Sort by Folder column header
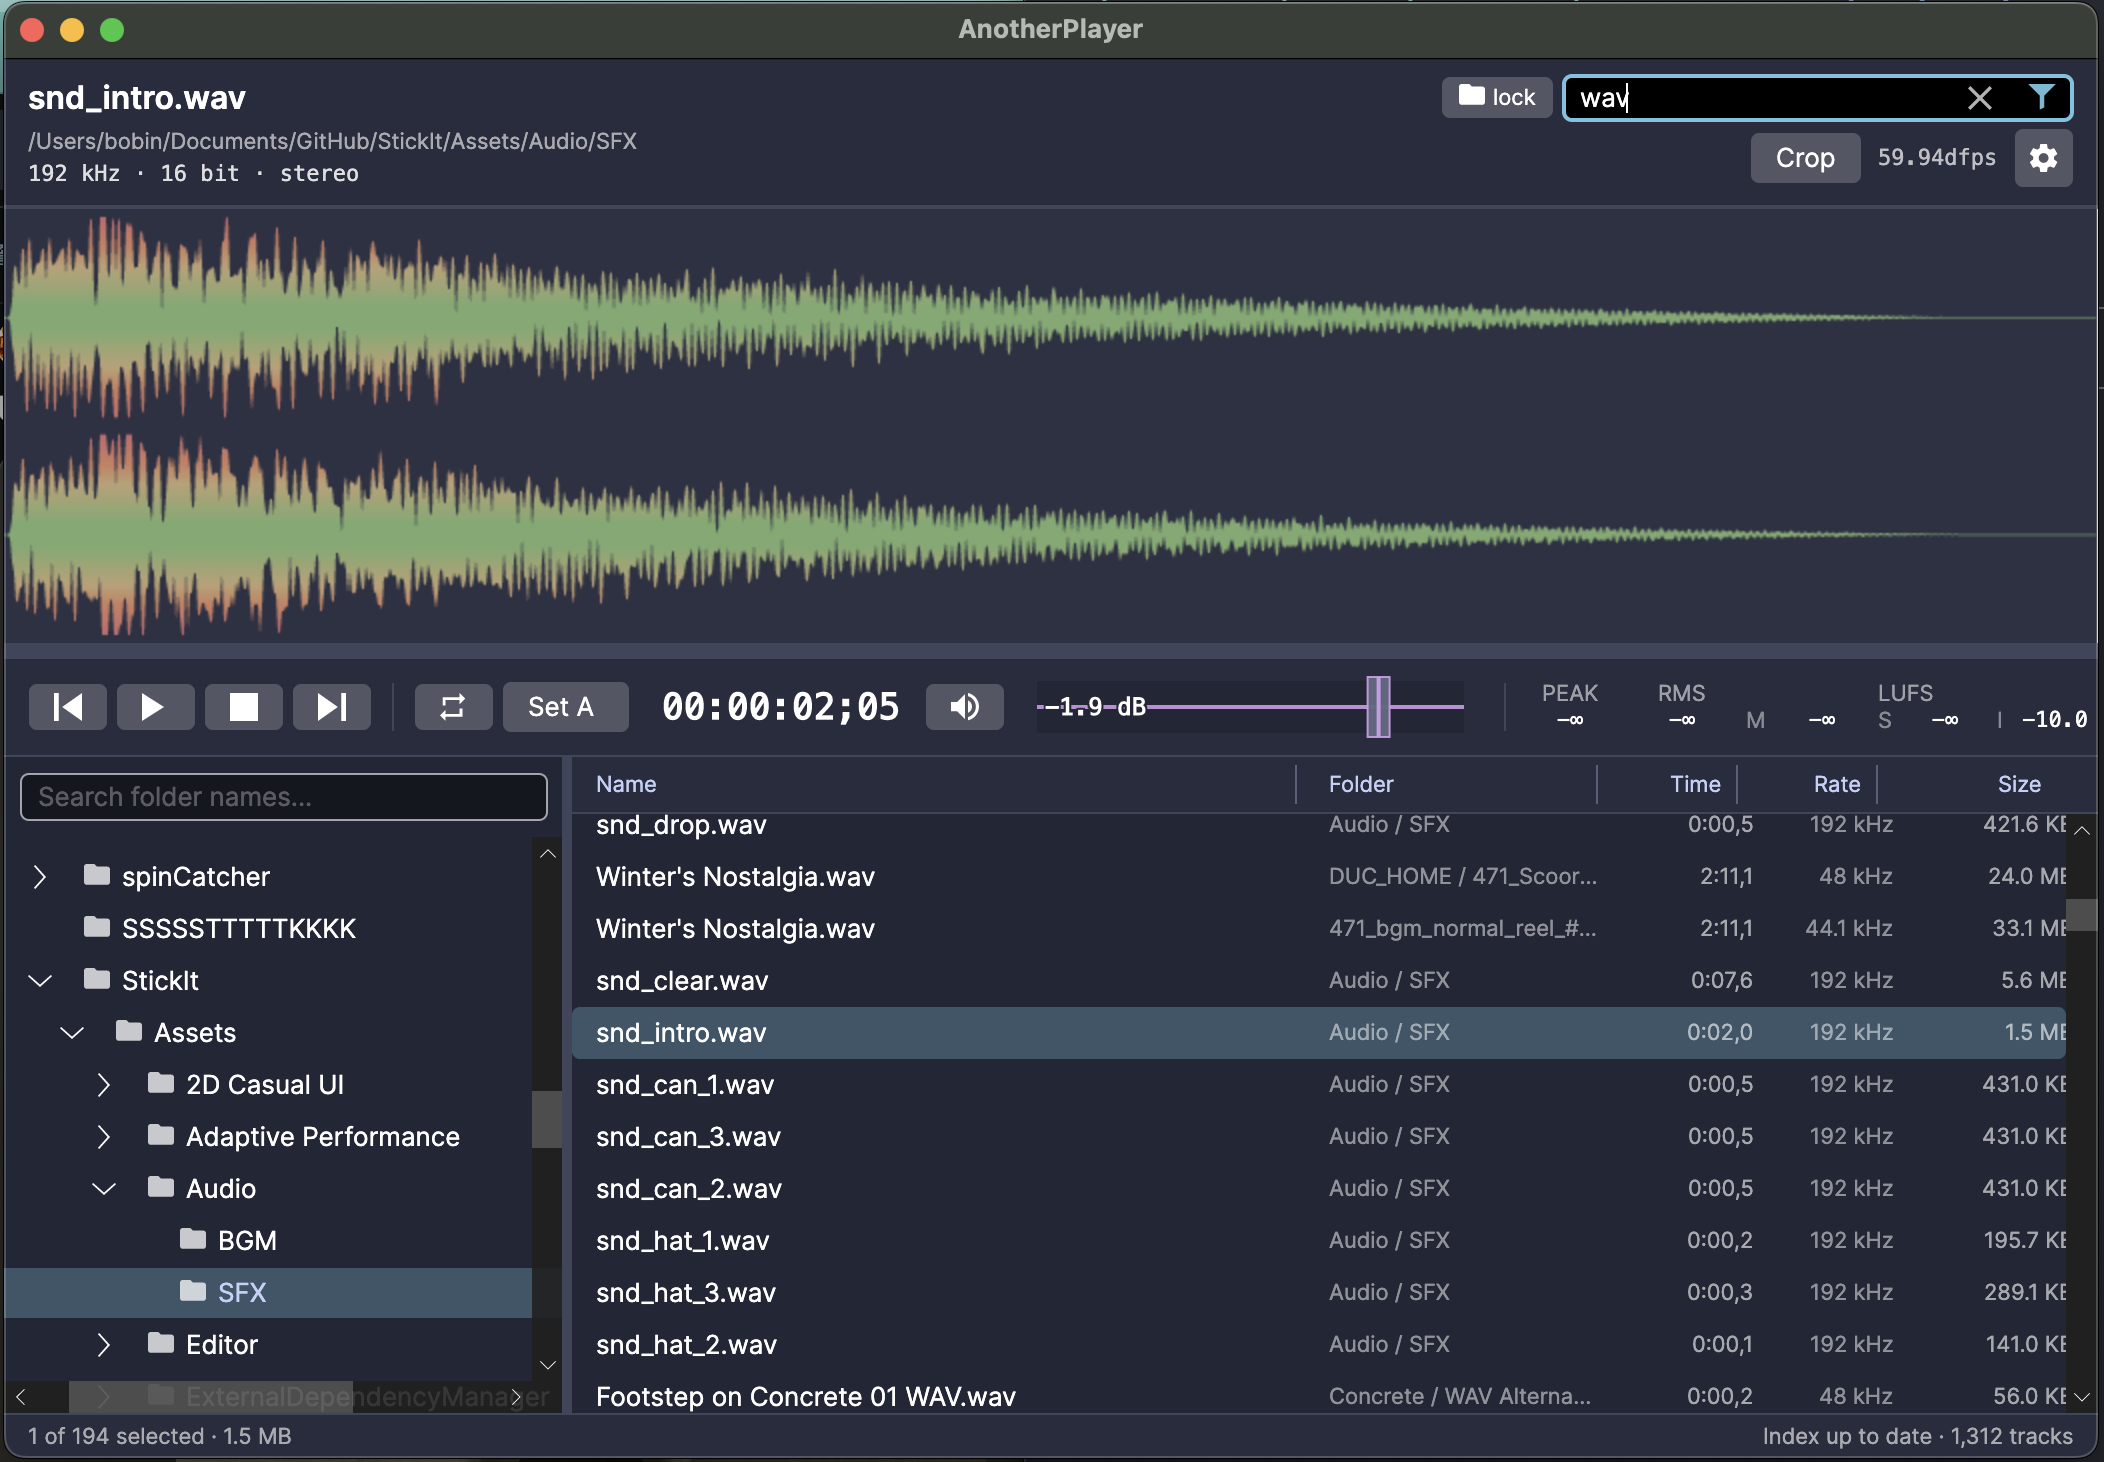This screenshot has height=1462, width=2104. [1361, 784]
